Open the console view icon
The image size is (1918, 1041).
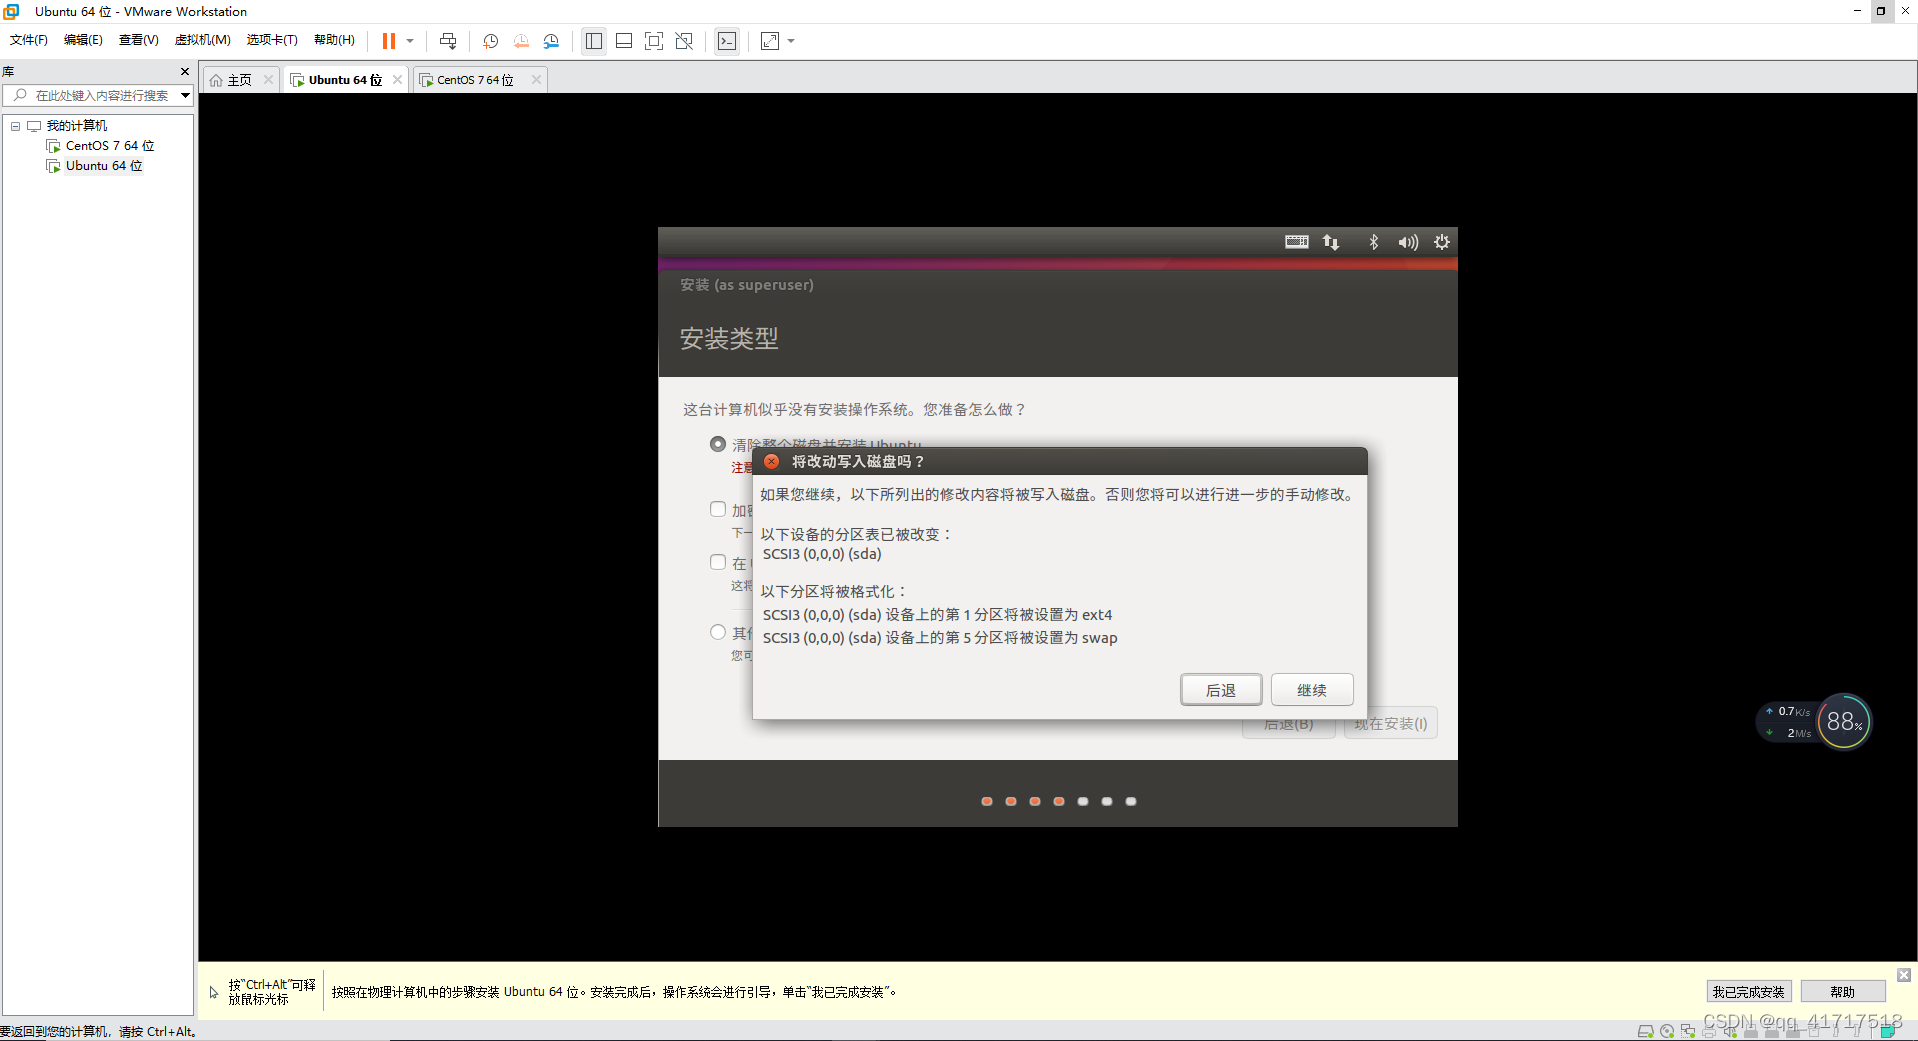(x=727, y=41)
